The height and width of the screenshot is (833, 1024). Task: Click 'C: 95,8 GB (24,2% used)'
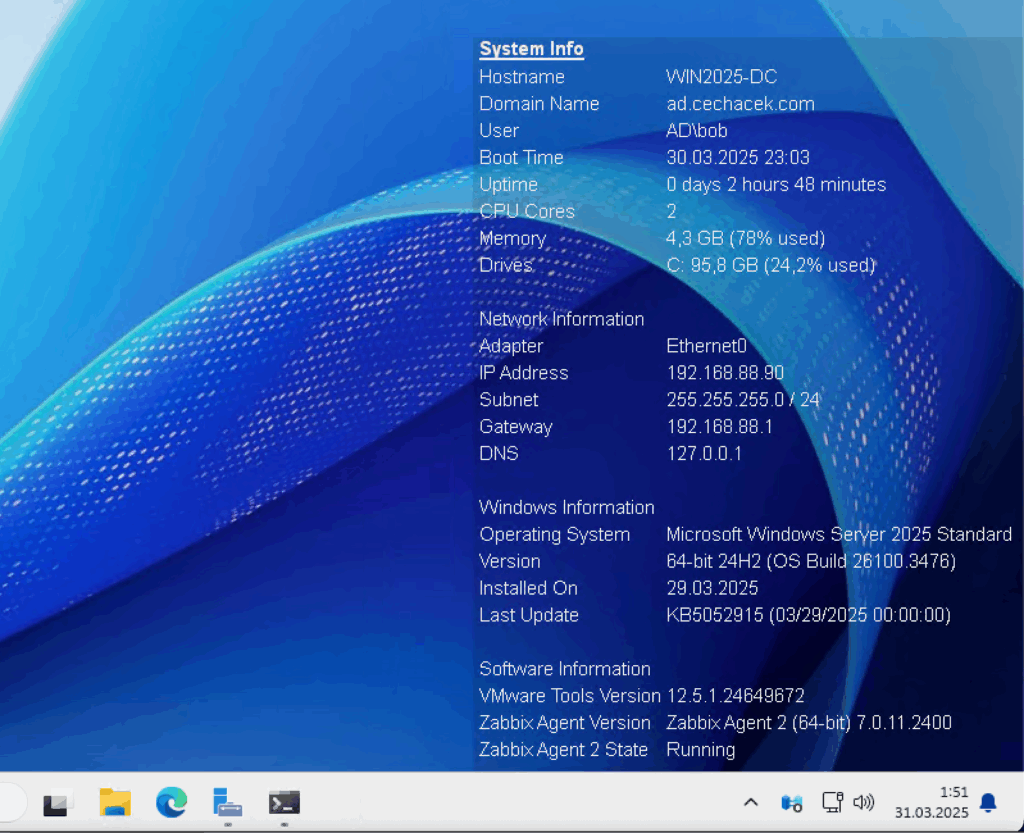(x=771, y=265)
